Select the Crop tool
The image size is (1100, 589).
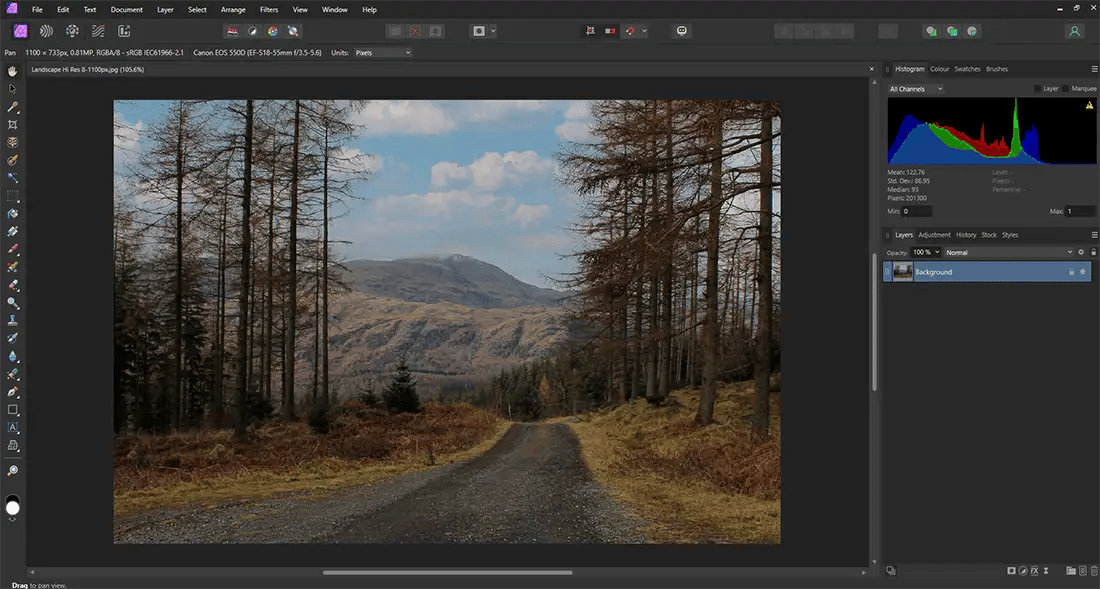pos(13,125)
